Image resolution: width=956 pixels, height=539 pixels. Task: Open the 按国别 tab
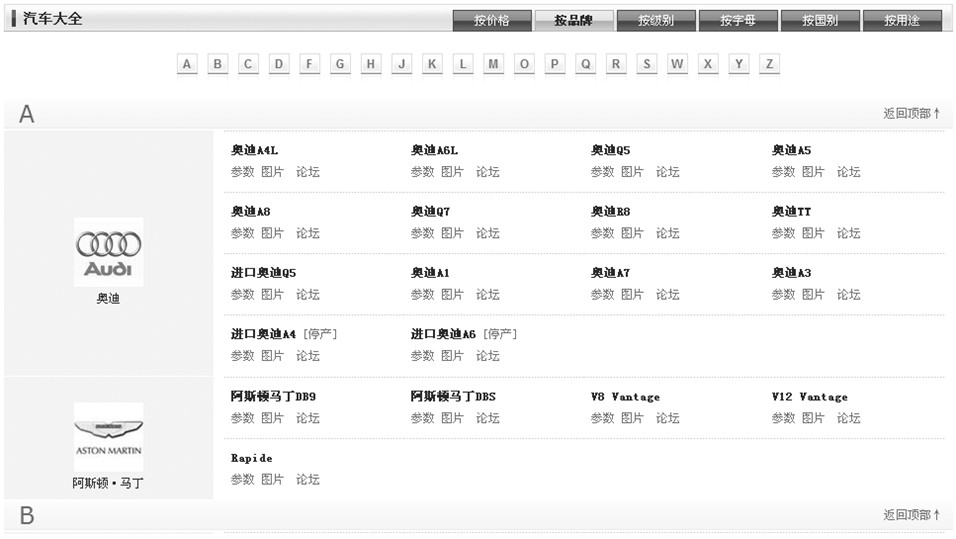click(820, 20)
